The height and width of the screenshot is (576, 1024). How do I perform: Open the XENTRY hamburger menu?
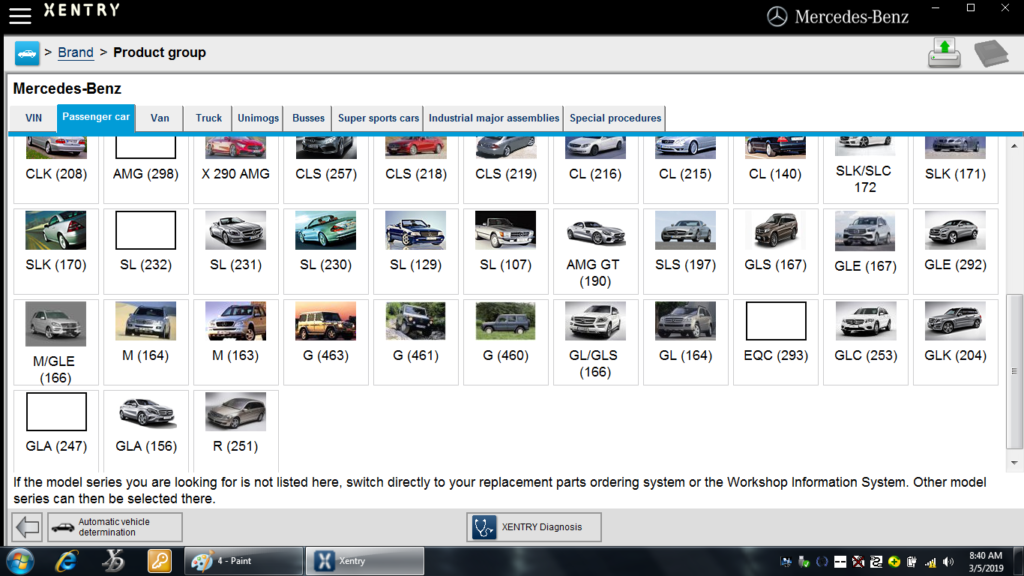pyautogui.click(x=20, y=16)
